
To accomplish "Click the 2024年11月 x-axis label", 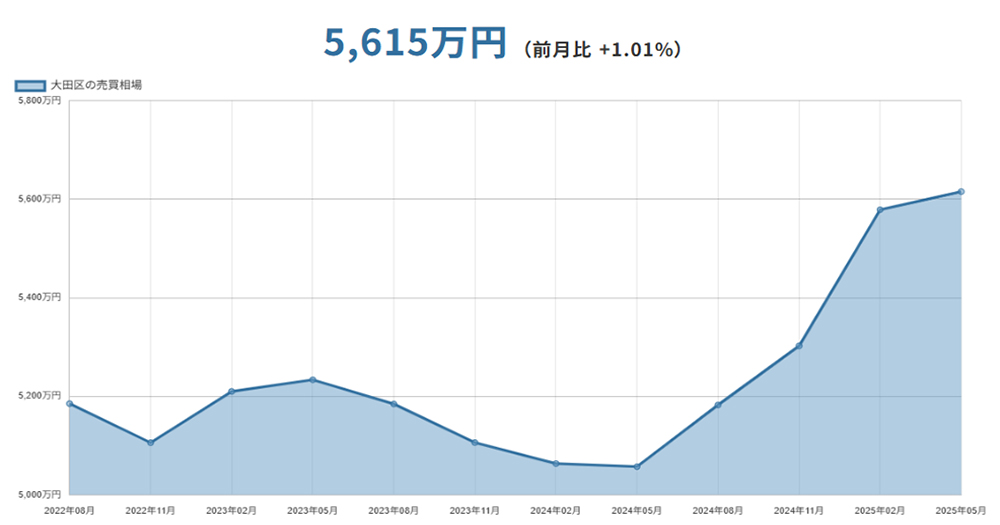I will click(799, 511).
